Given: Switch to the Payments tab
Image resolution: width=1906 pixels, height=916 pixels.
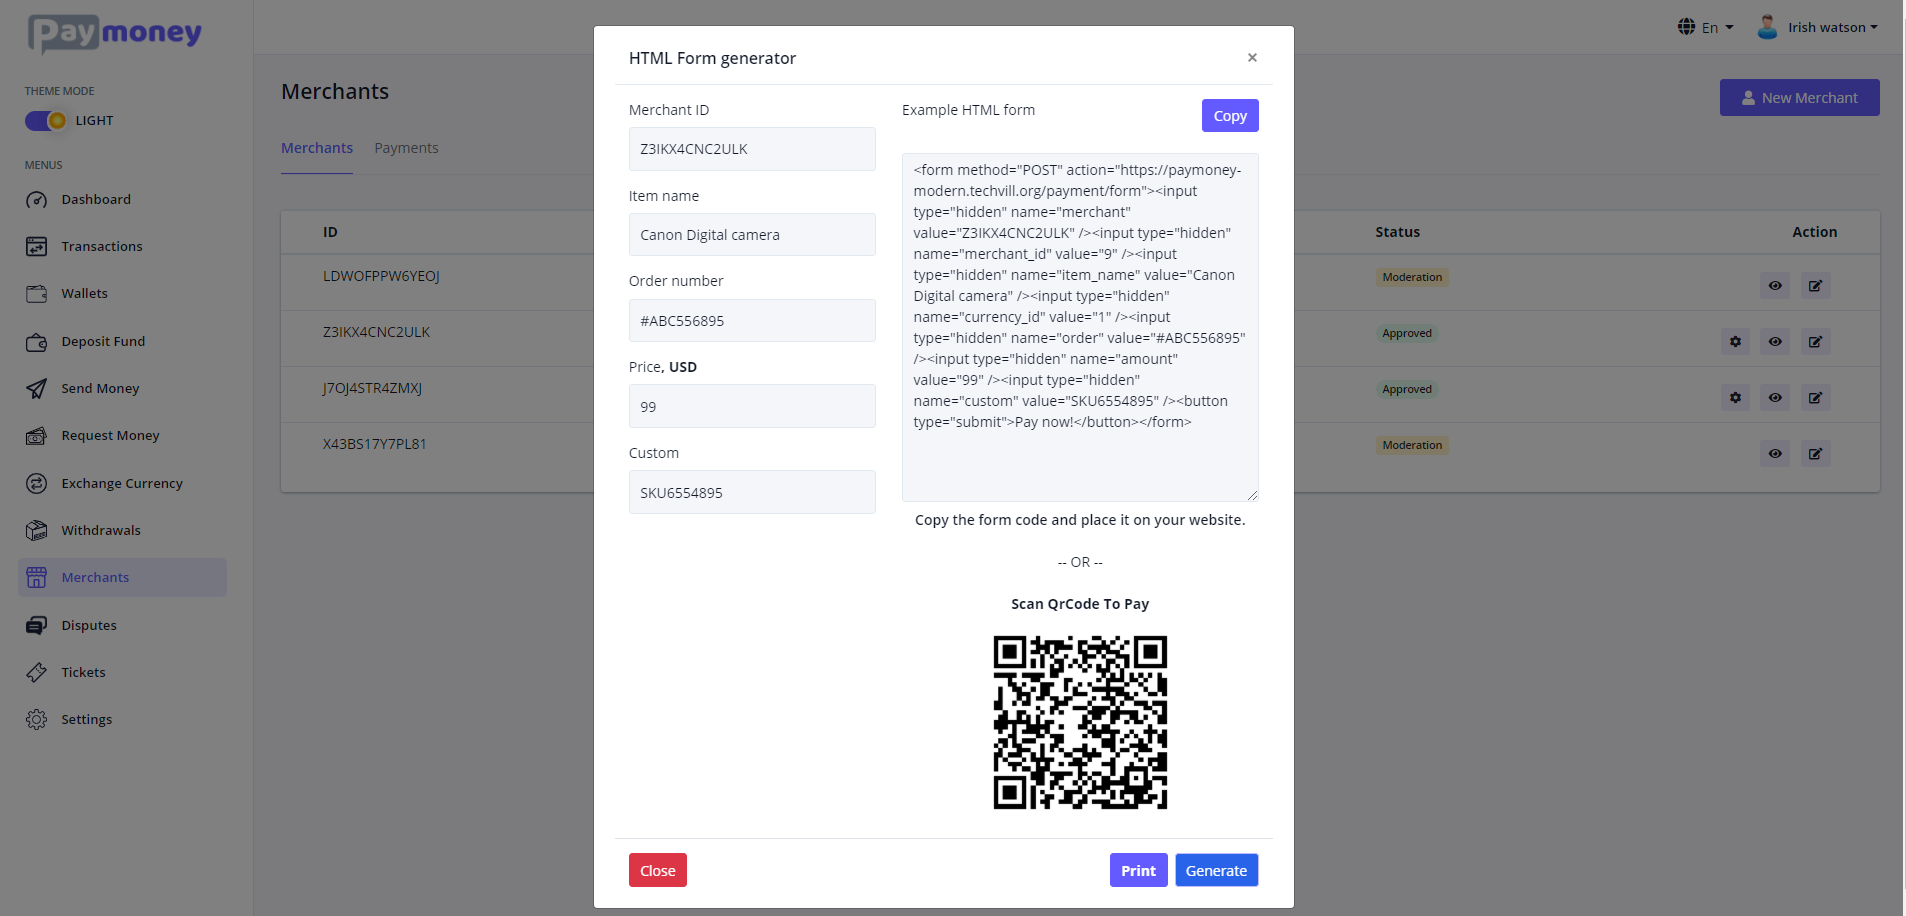Looking at the screenshot, I should tap(406, 147).
